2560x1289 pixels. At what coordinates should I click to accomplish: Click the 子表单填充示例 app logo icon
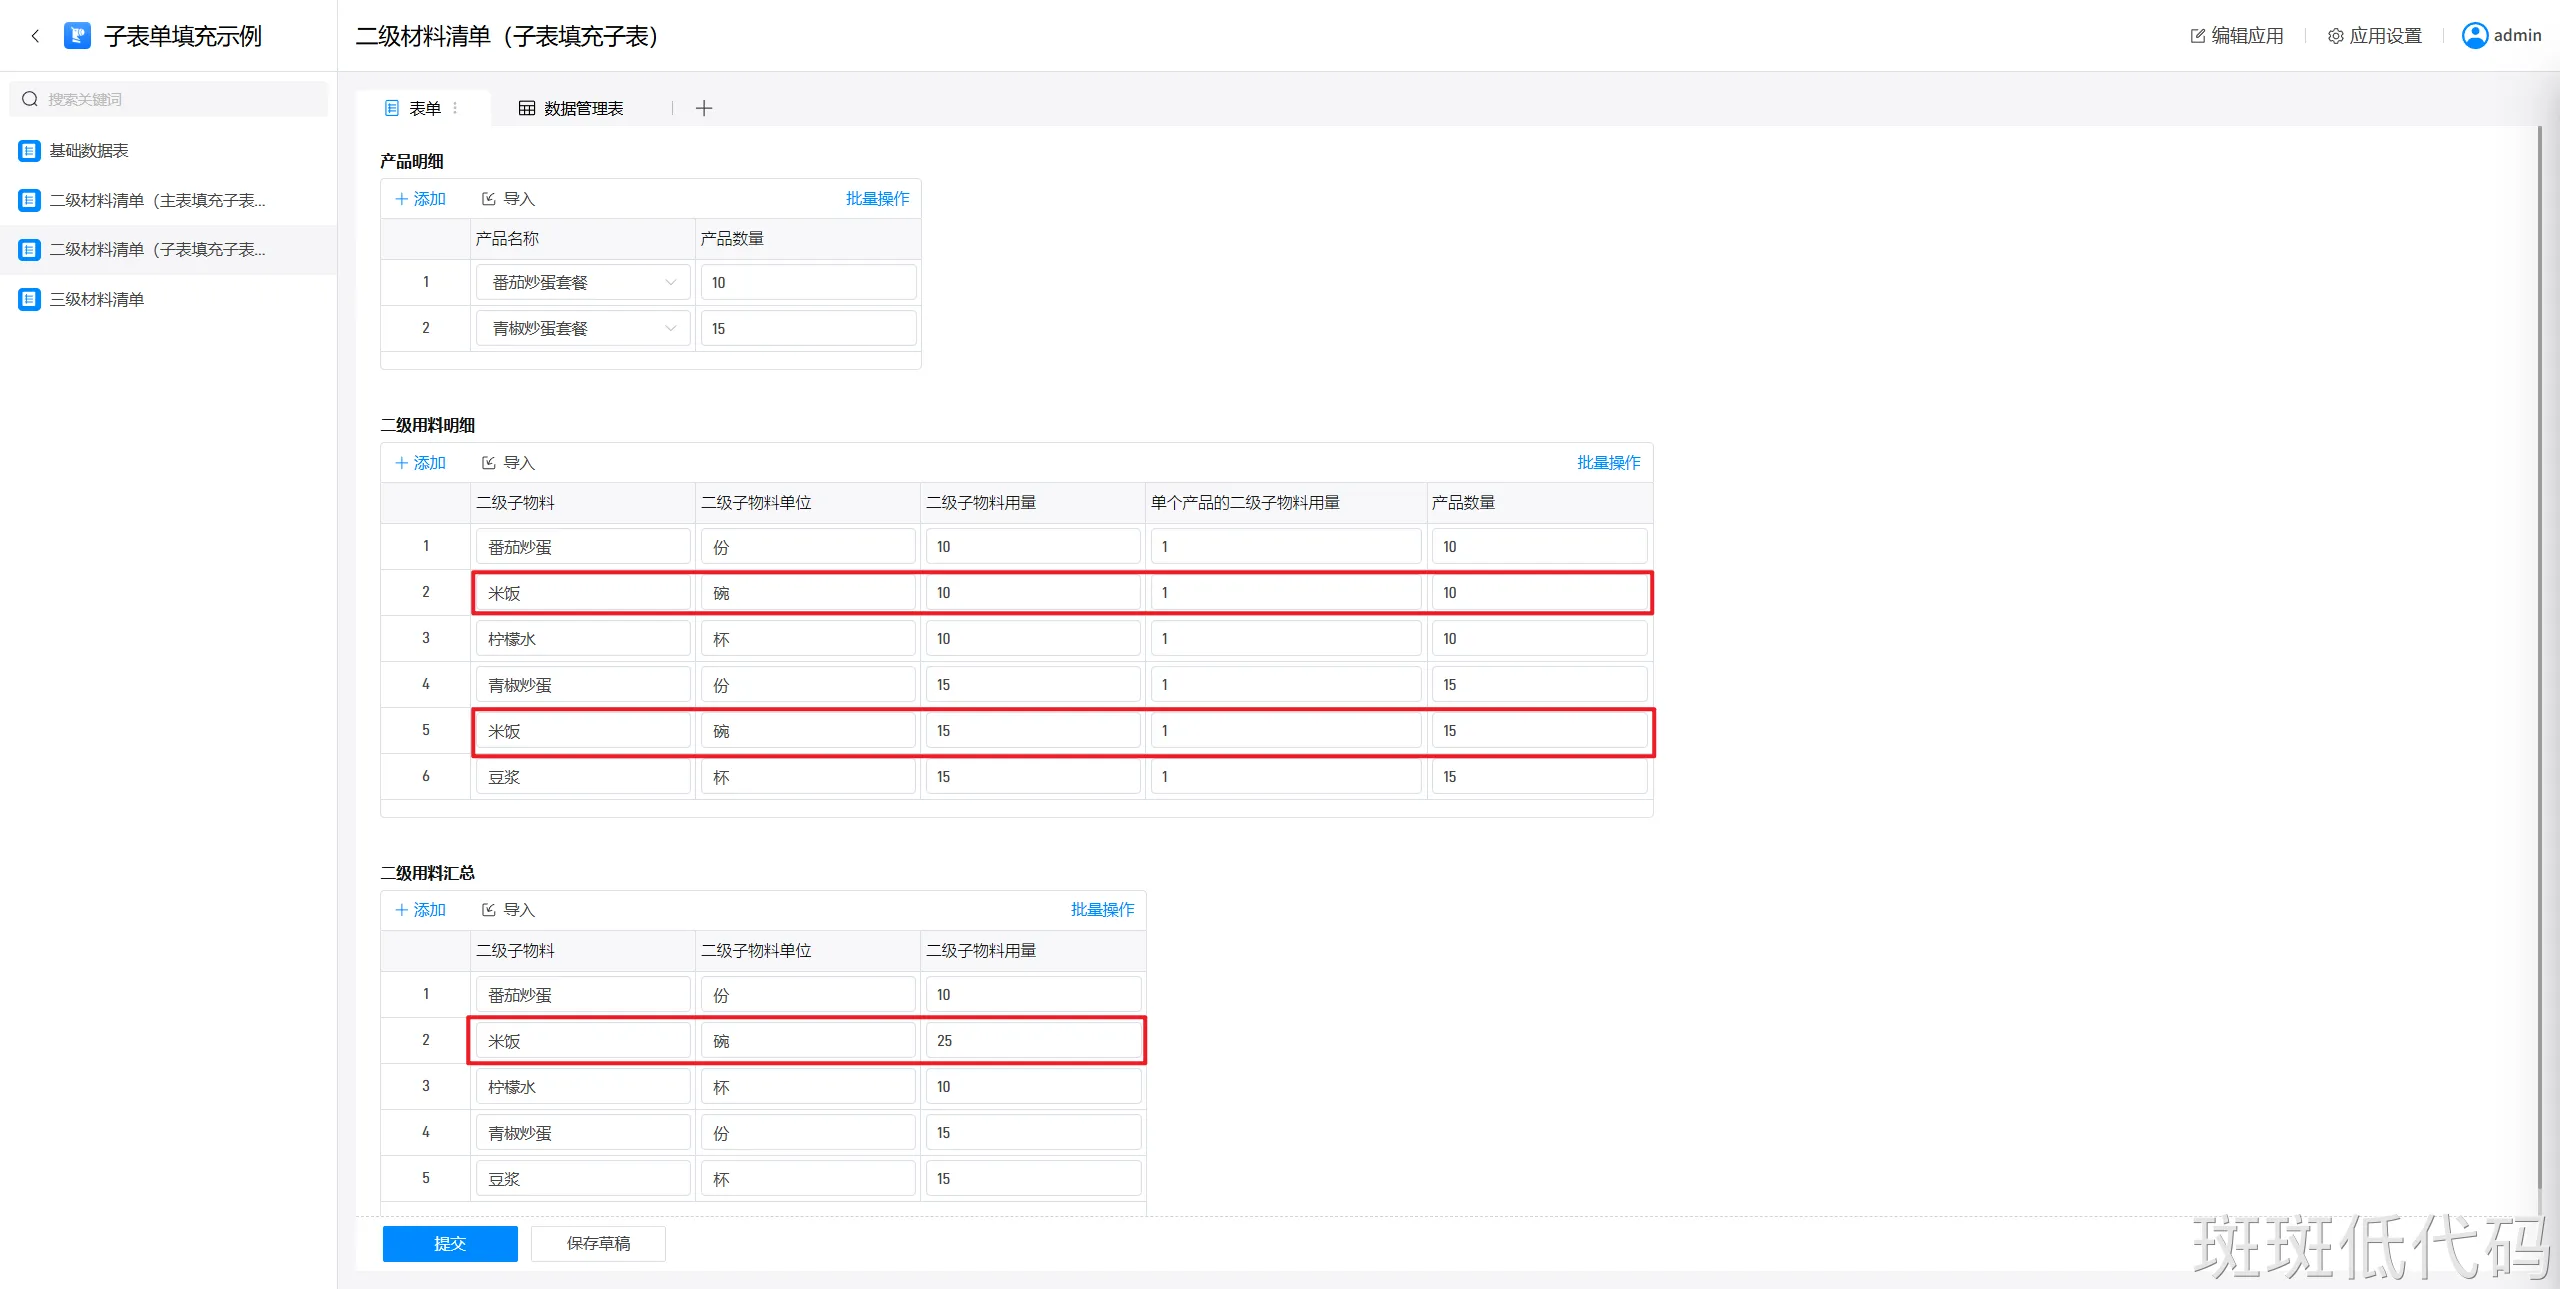77,36
